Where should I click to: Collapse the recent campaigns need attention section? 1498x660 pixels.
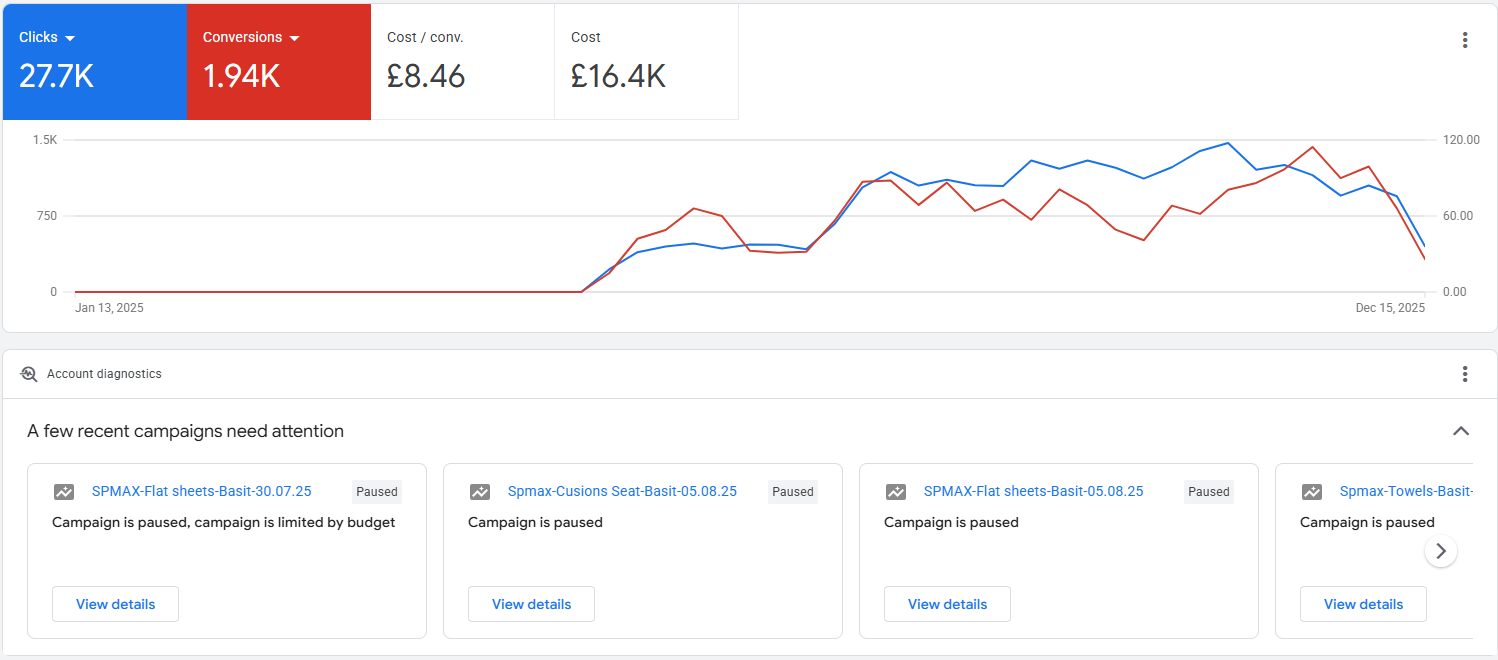click(x=1460, y=431)
